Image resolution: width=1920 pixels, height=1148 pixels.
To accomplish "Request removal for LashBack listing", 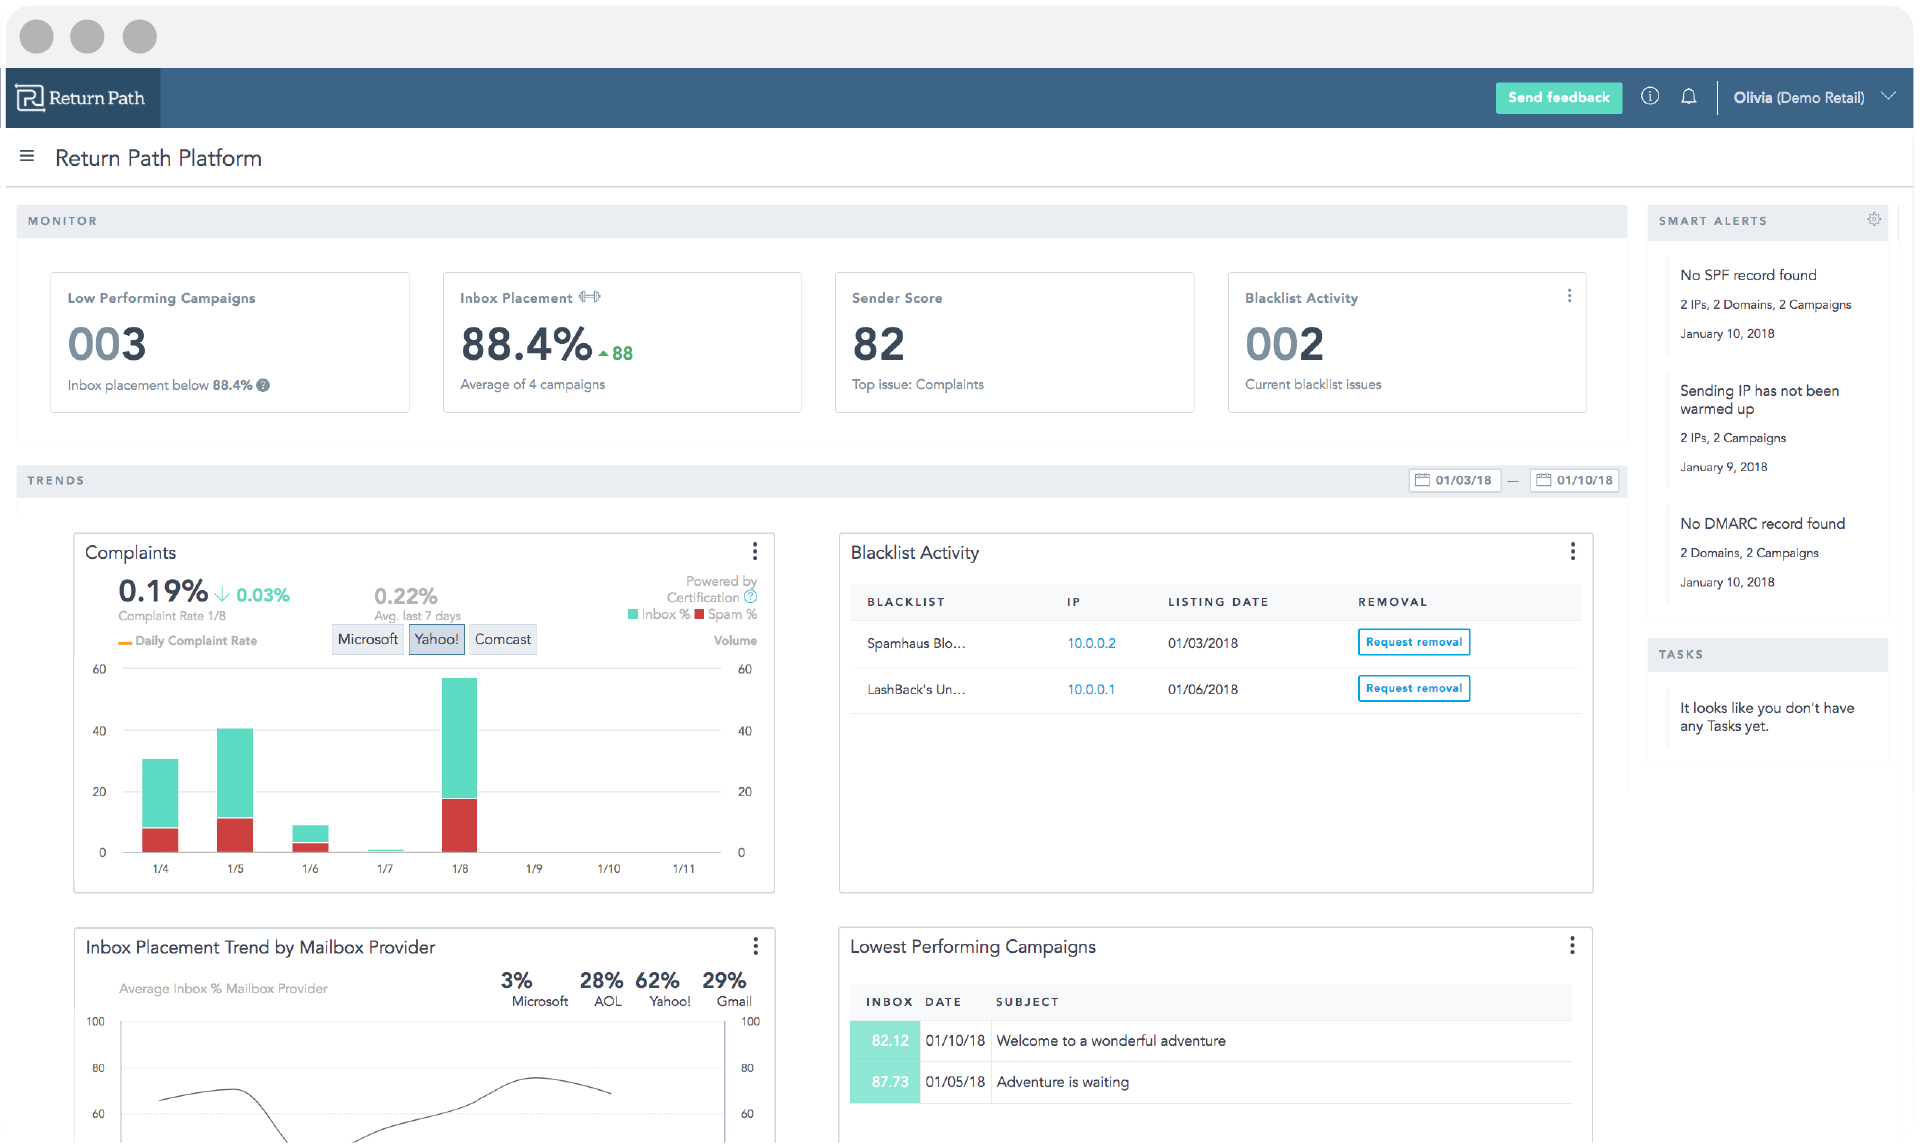I will click(1413, 688).
